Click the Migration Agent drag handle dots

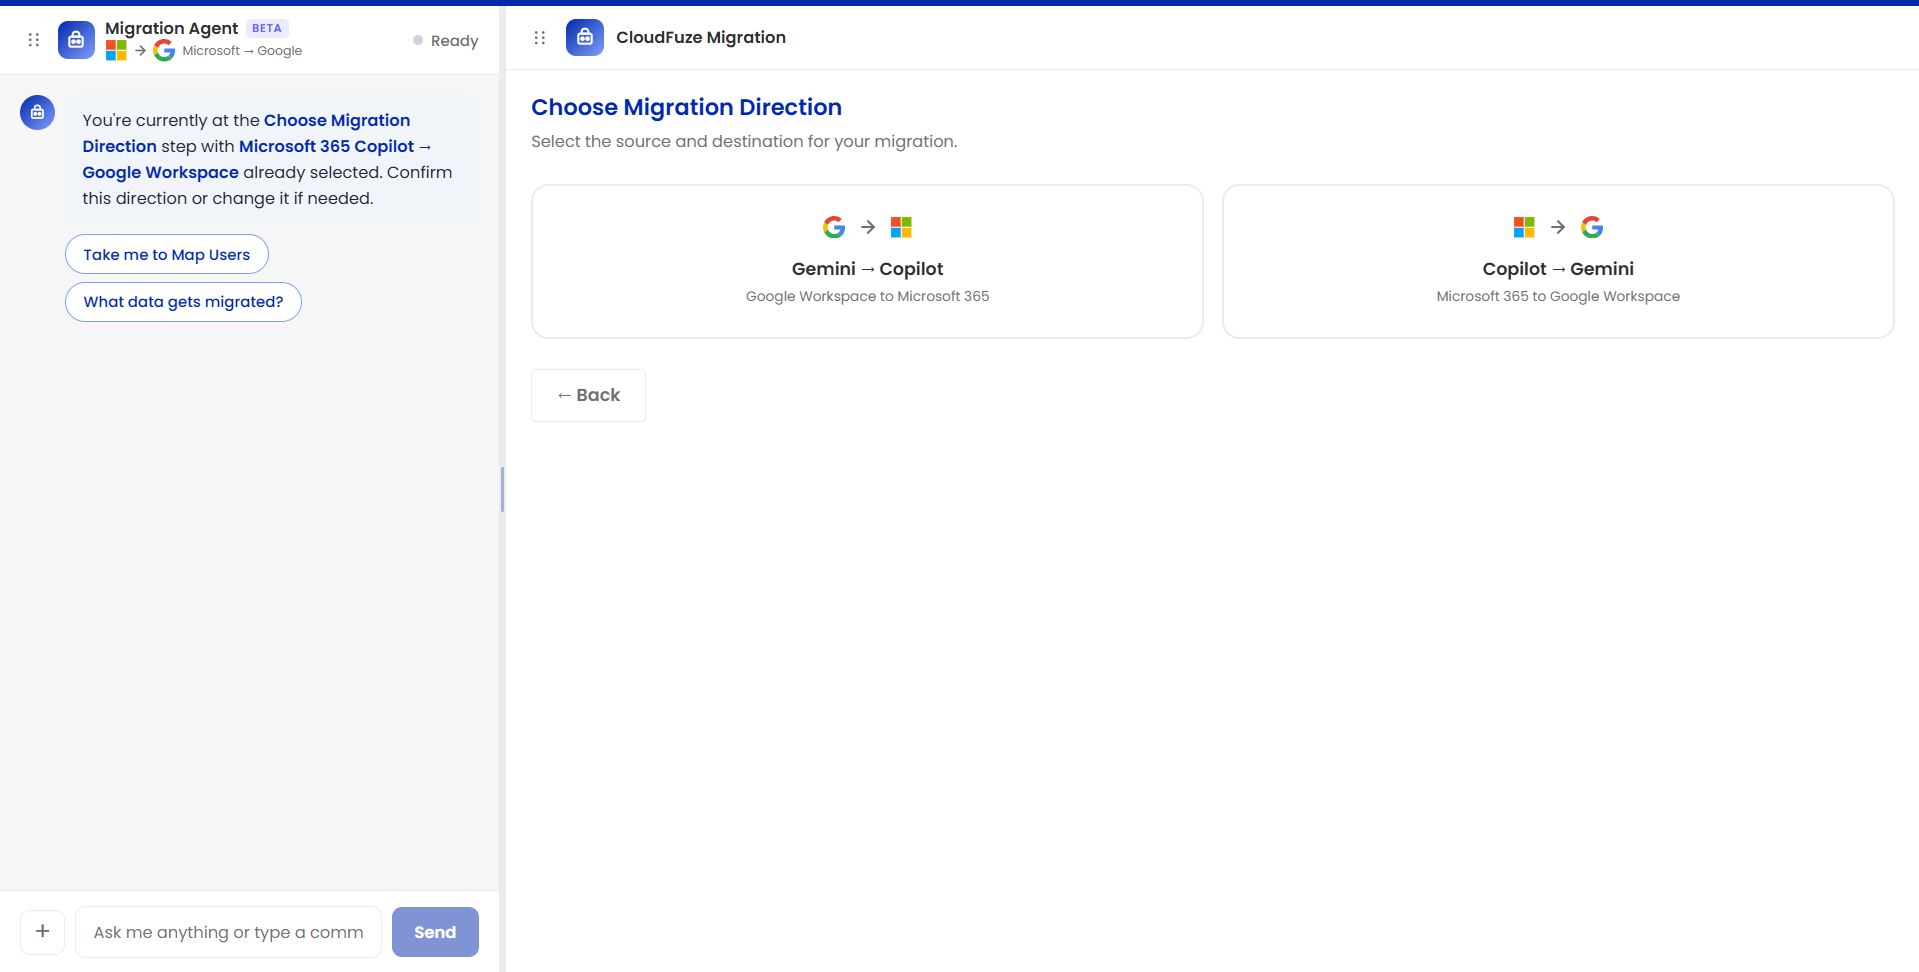point(34,40)
